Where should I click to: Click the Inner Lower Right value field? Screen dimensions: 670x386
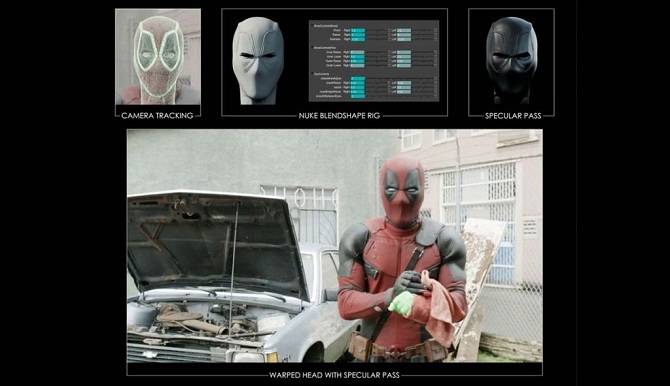click(x=358, y=57)
